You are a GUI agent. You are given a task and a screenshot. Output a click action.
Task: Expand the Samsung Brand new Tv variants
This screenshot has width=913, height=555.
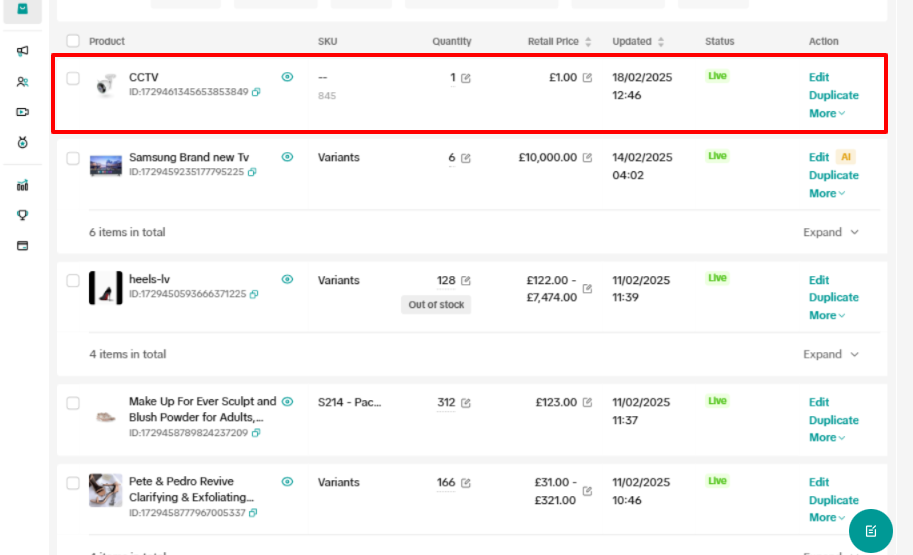(x=830, y=232)
